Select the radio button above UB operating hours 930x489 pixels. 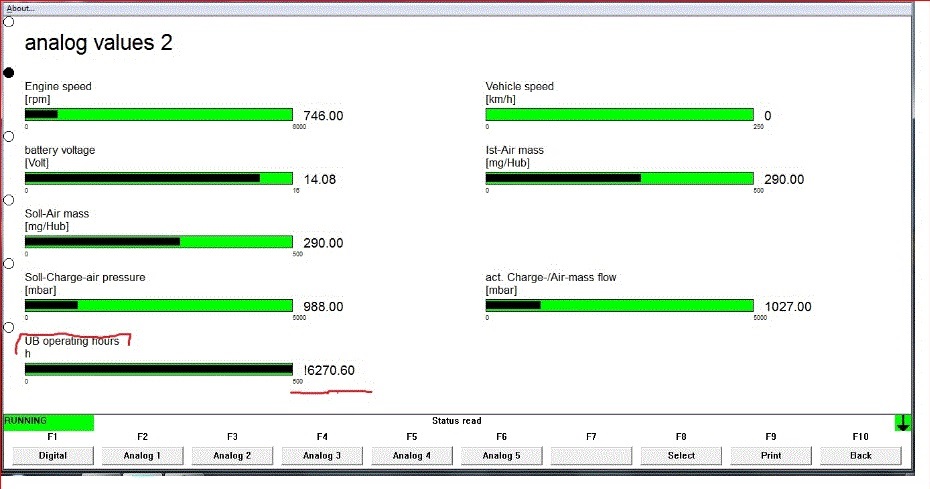[9, 328]
